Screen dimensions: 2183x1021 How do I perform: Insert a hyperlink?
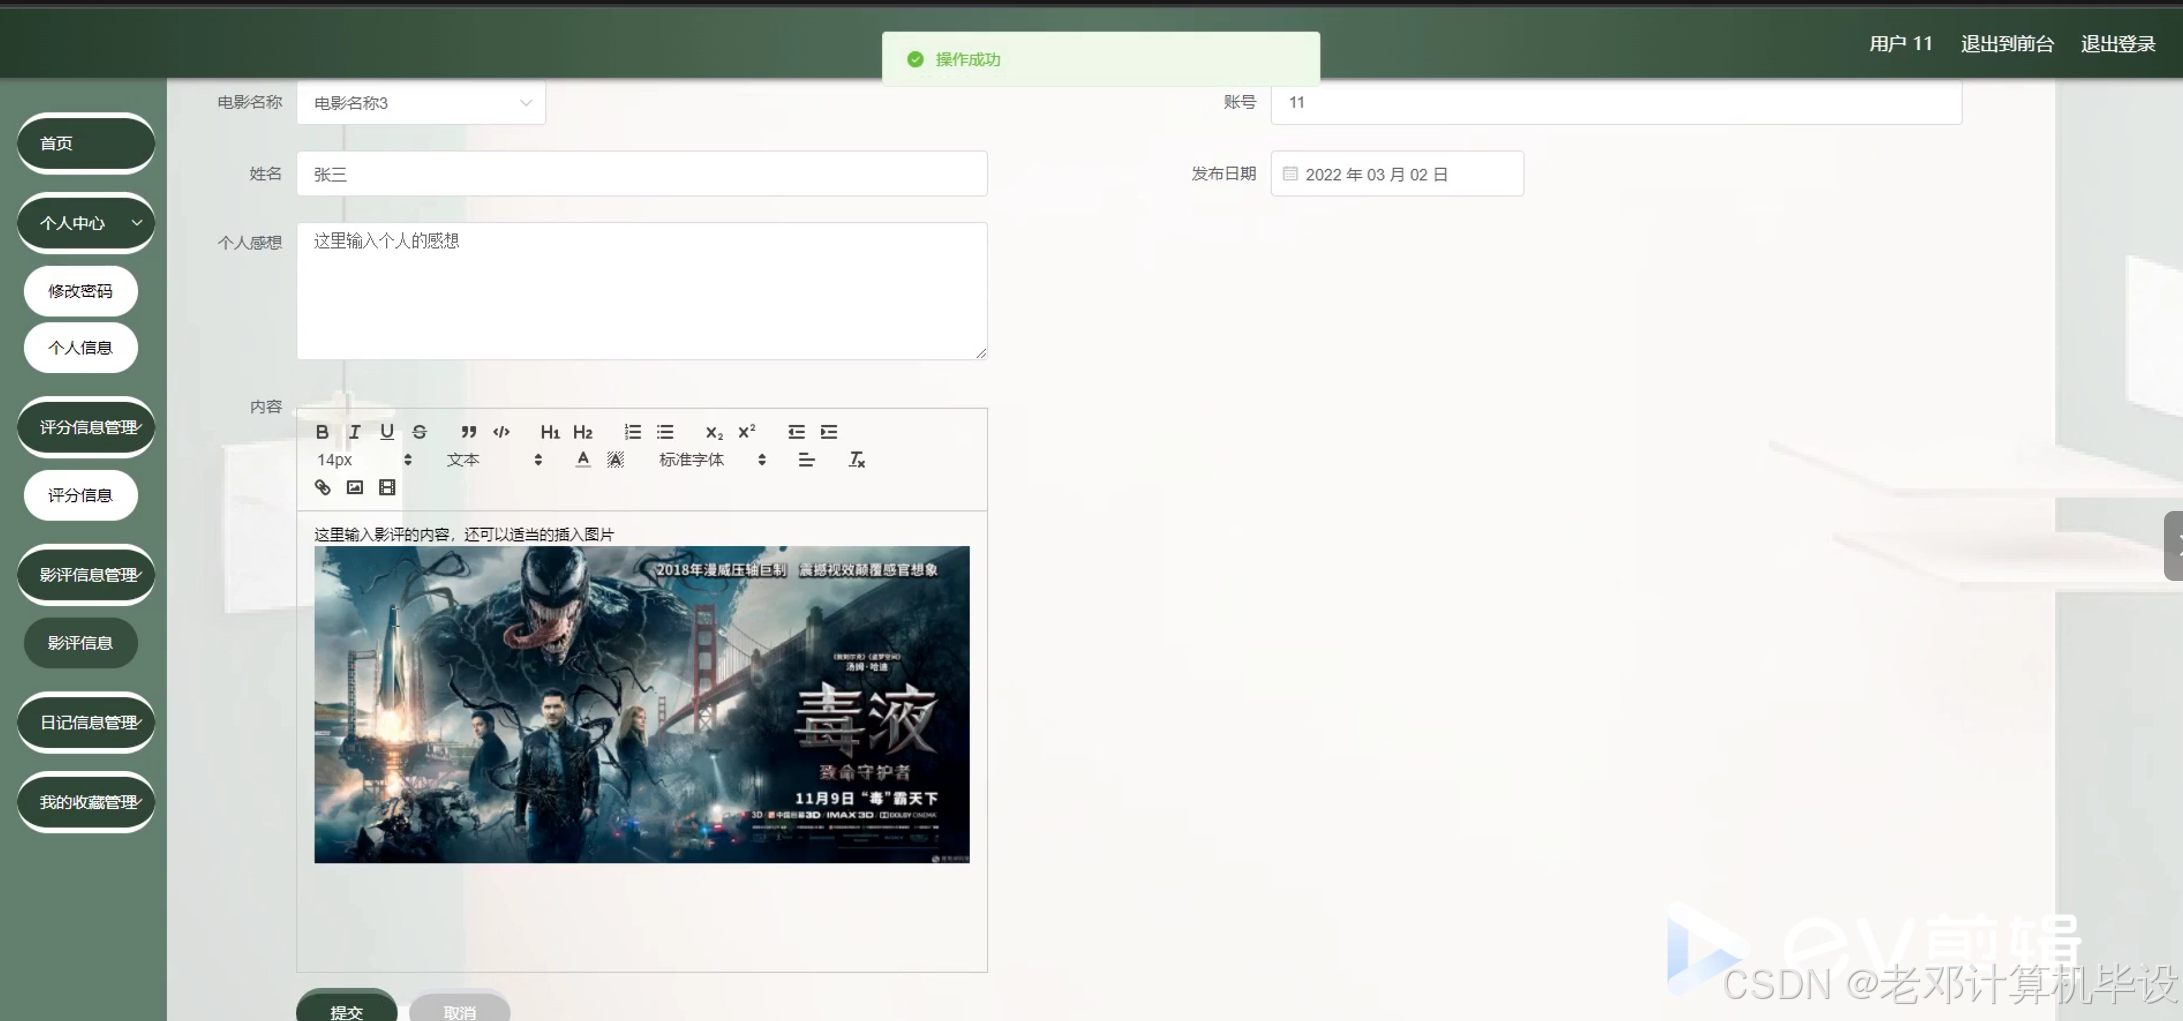322,488
